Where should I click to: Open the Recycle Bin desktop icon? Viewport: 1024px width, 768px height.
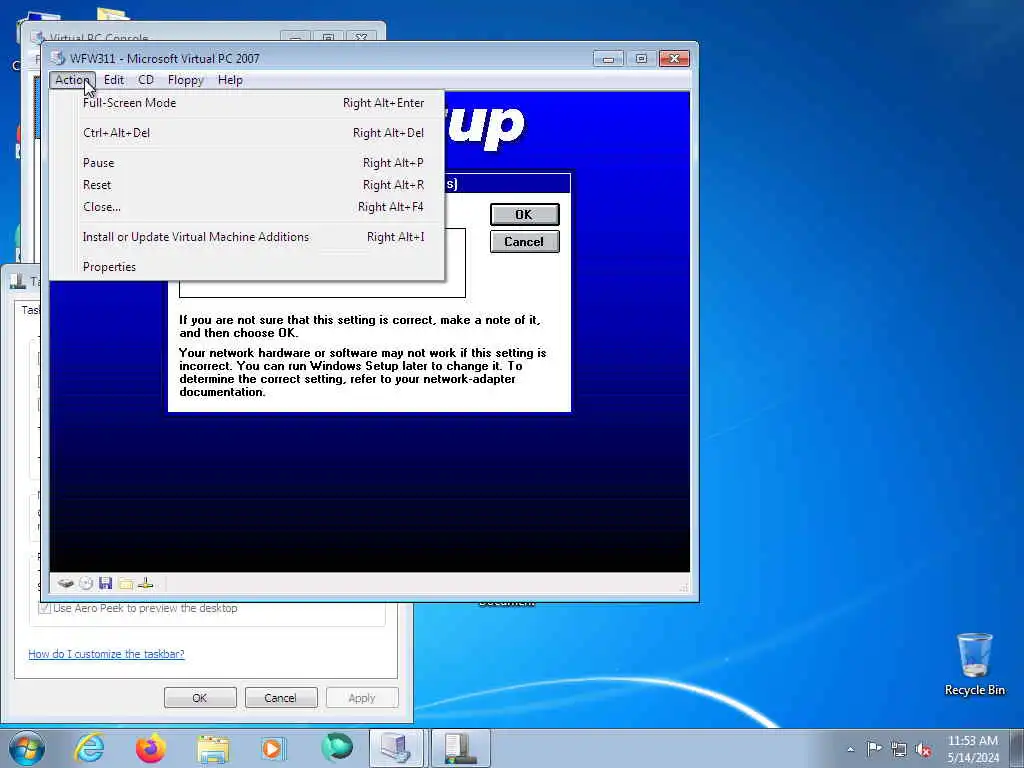[x=974, y=665]
